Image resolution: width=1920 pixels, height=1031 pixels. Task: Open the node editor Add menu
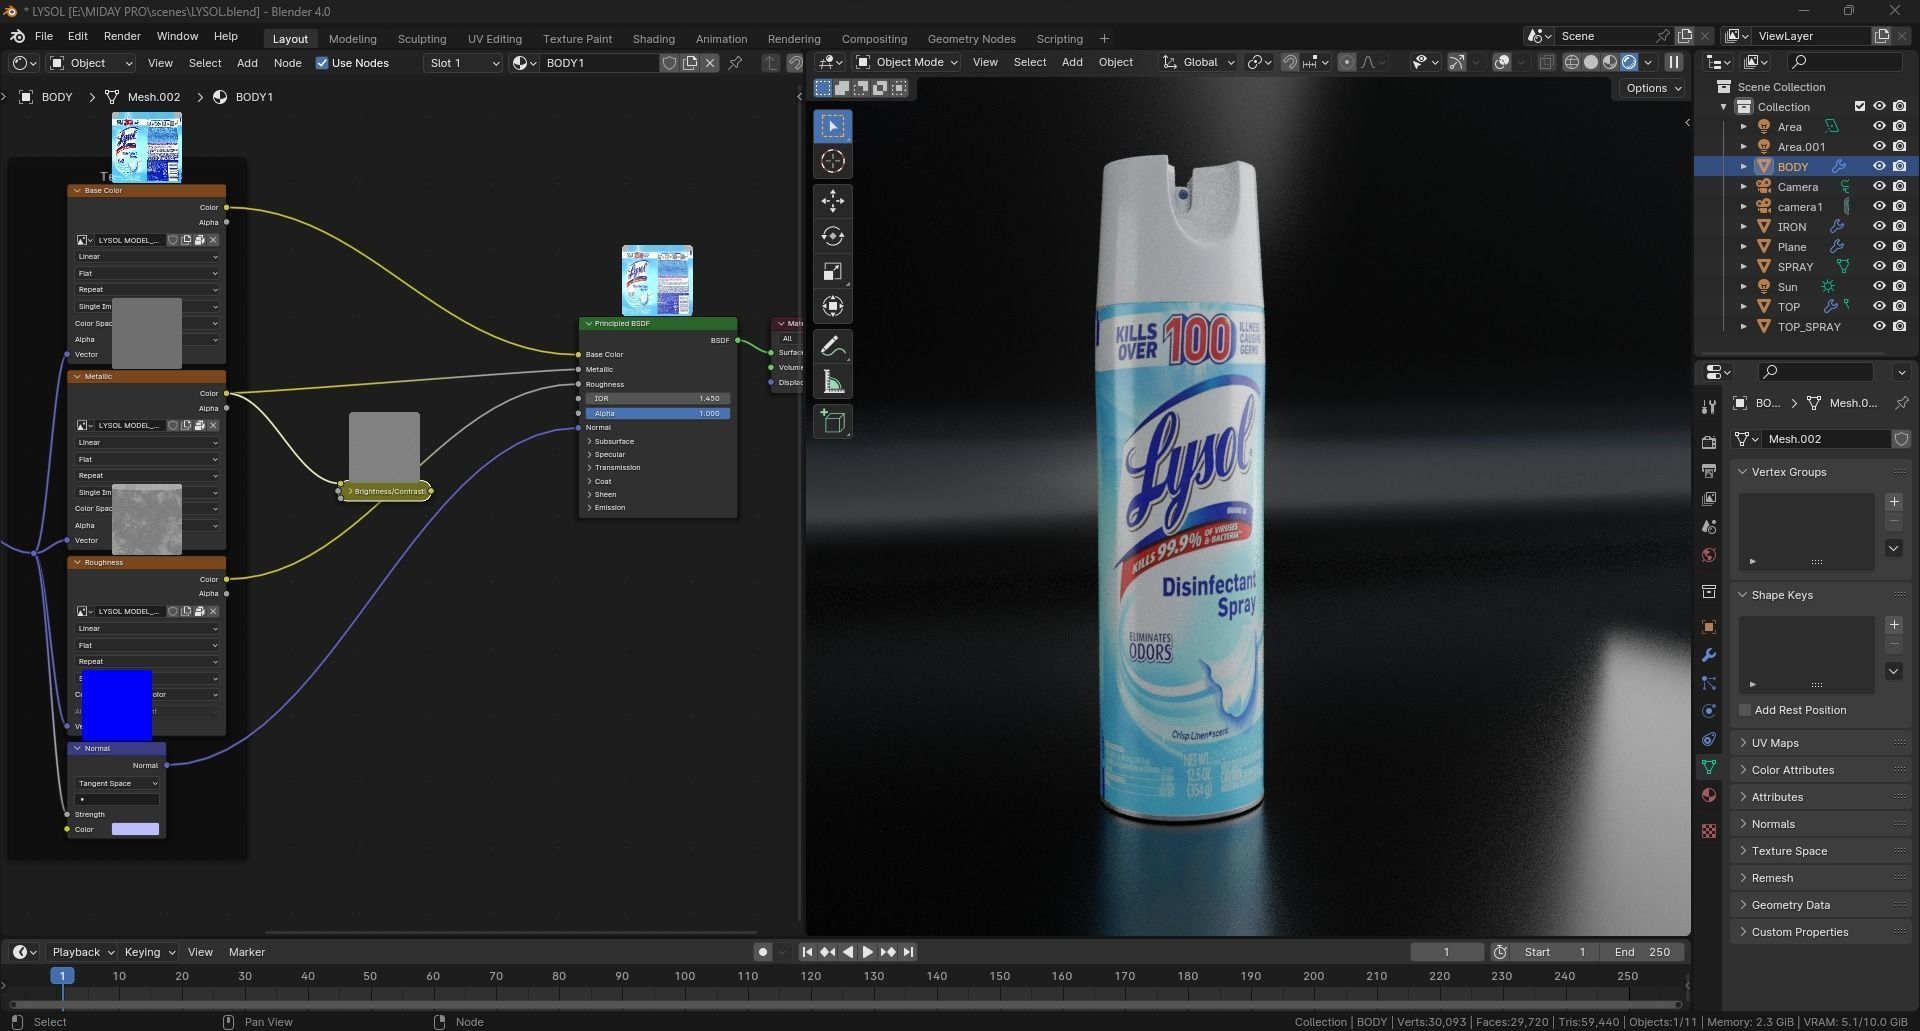(x=247, y=63)
